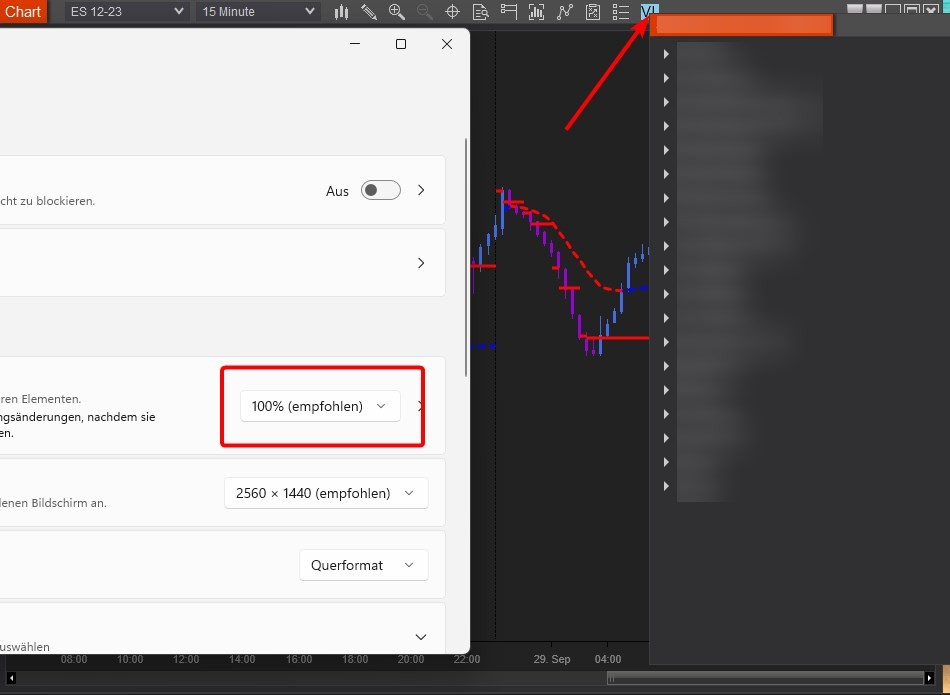Expand the topmost blurred entry in dropdown list
Image resolution: width=950 pixels, height=695 pixels.
[x=666, y=54]
